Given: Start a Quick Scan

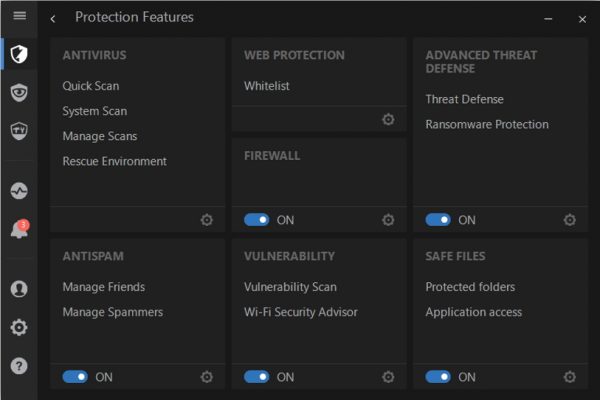Looking at the screenshot, I should [x=91, y=86].
